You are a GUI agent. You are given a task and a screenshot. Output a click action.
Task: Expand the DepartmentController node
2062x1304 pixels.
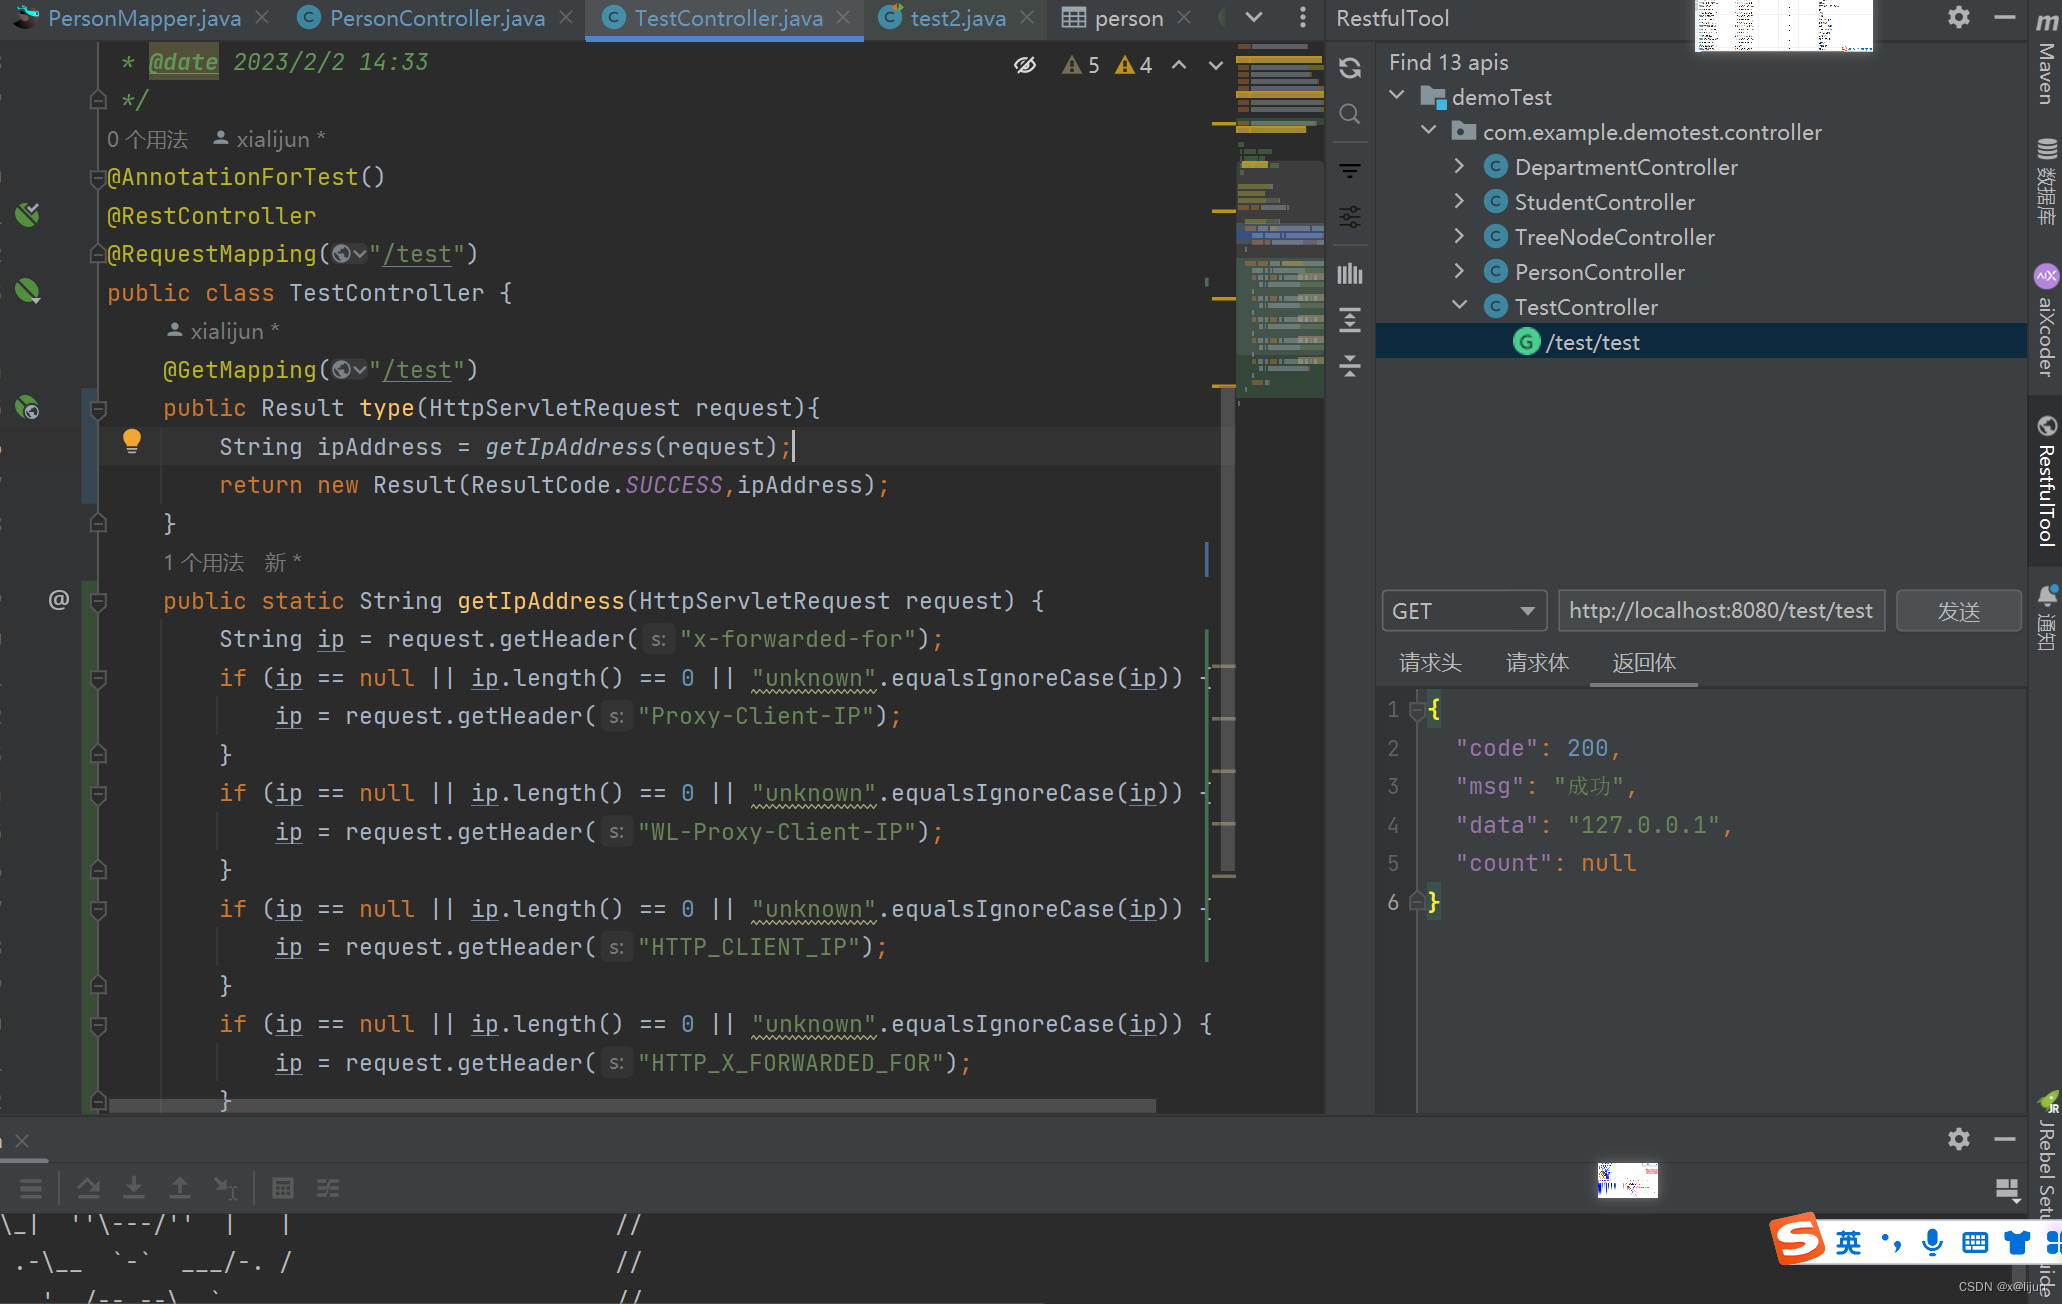pyautogui.click(x=1460, y=167)
